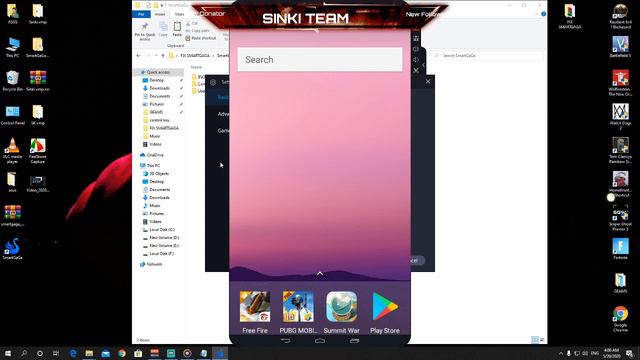This screenshot has height=360, width=640.
Task: Select 3D Objects in Explorer sidebar
Action: (x=159, y=173)
